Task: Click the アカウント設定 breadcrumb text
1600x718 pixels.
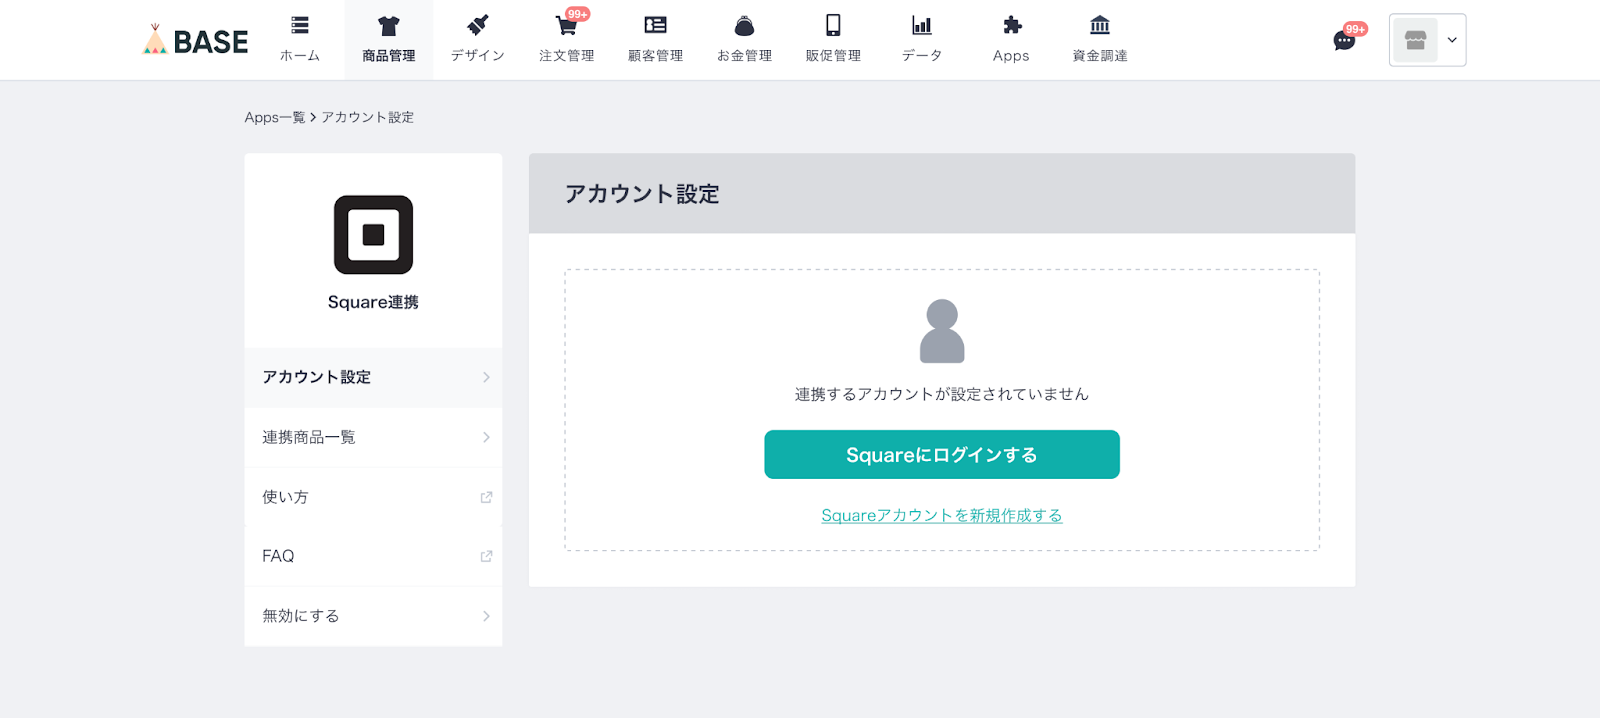Action: tap(367, 117)
